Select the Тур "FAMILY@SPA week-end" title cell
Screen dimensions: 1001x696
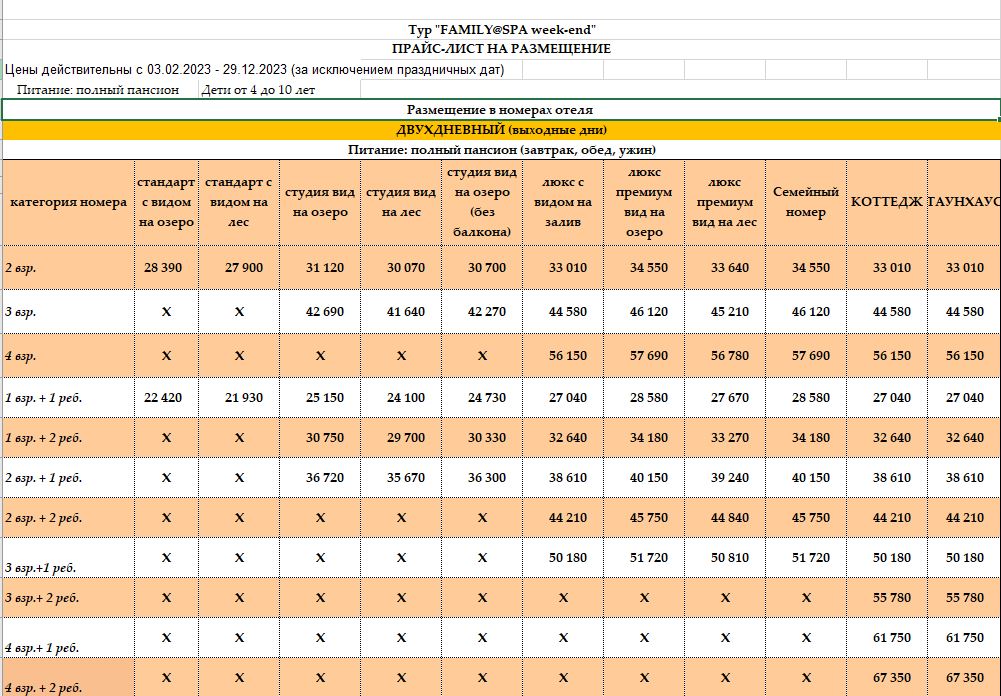(501, 29)
